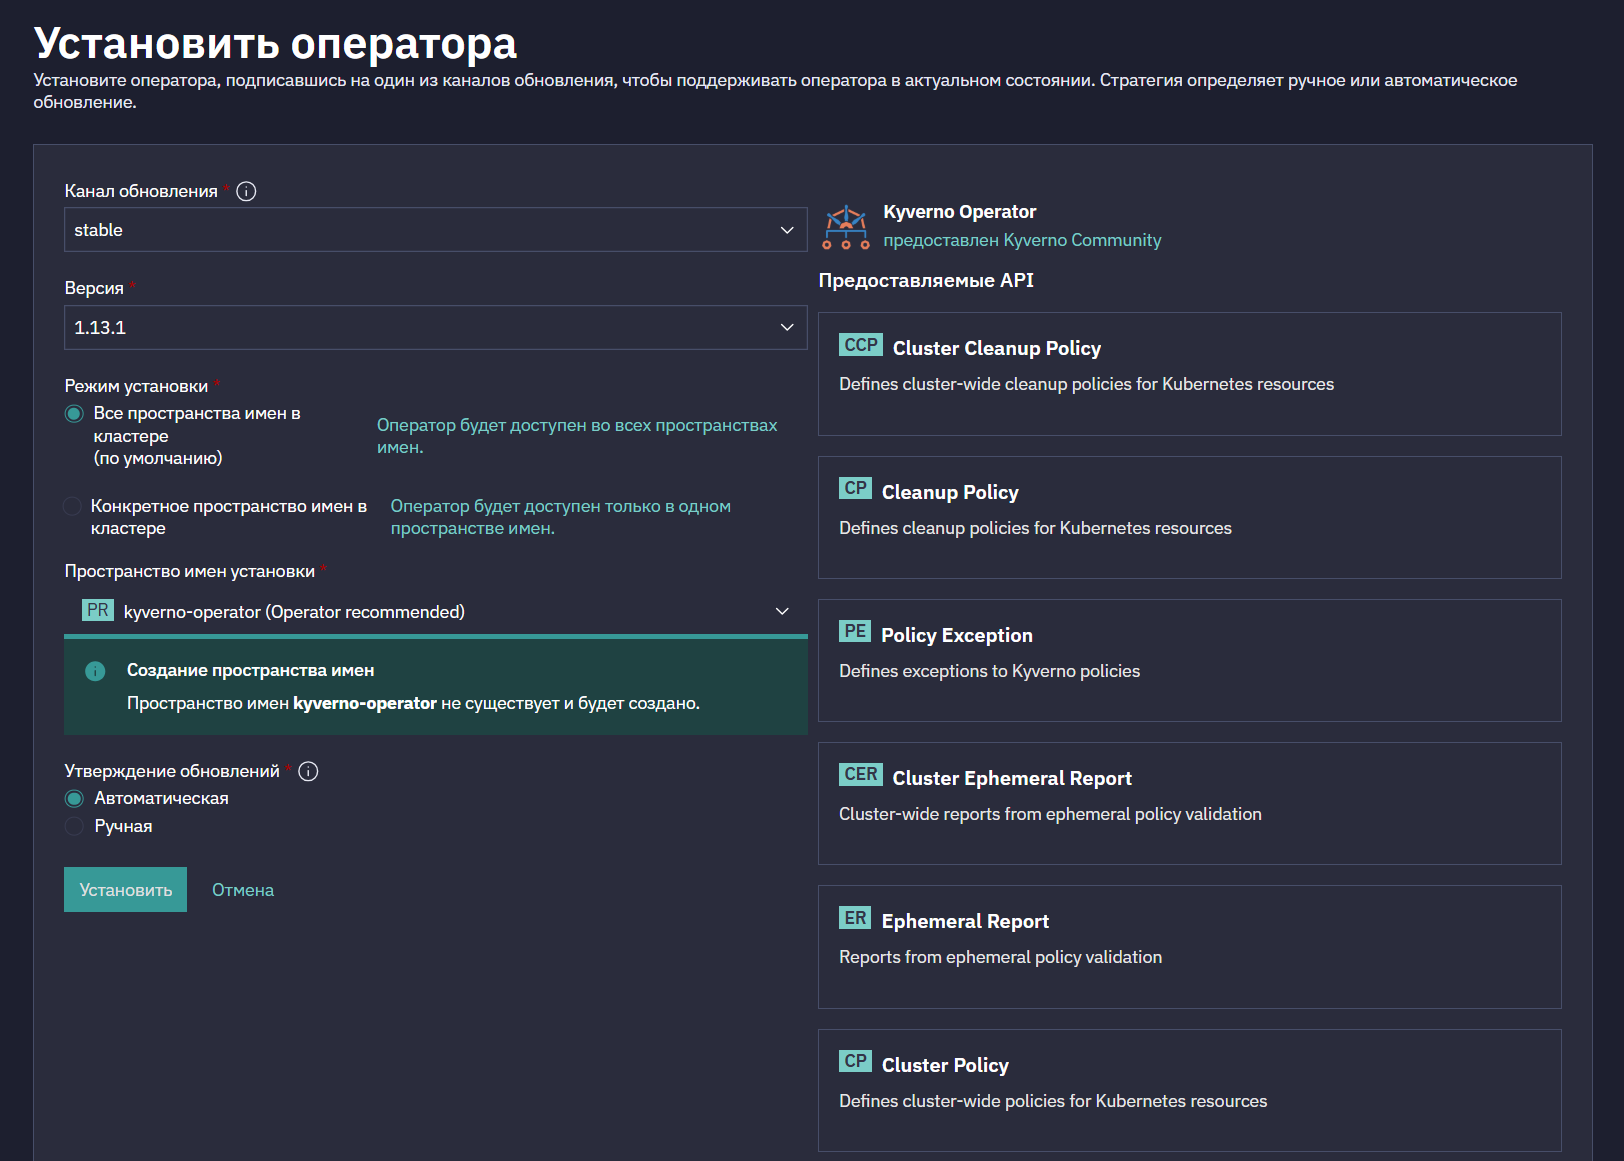Open the stable update channel dropdown
The image size is (1624, 1161).
point(436,230)
